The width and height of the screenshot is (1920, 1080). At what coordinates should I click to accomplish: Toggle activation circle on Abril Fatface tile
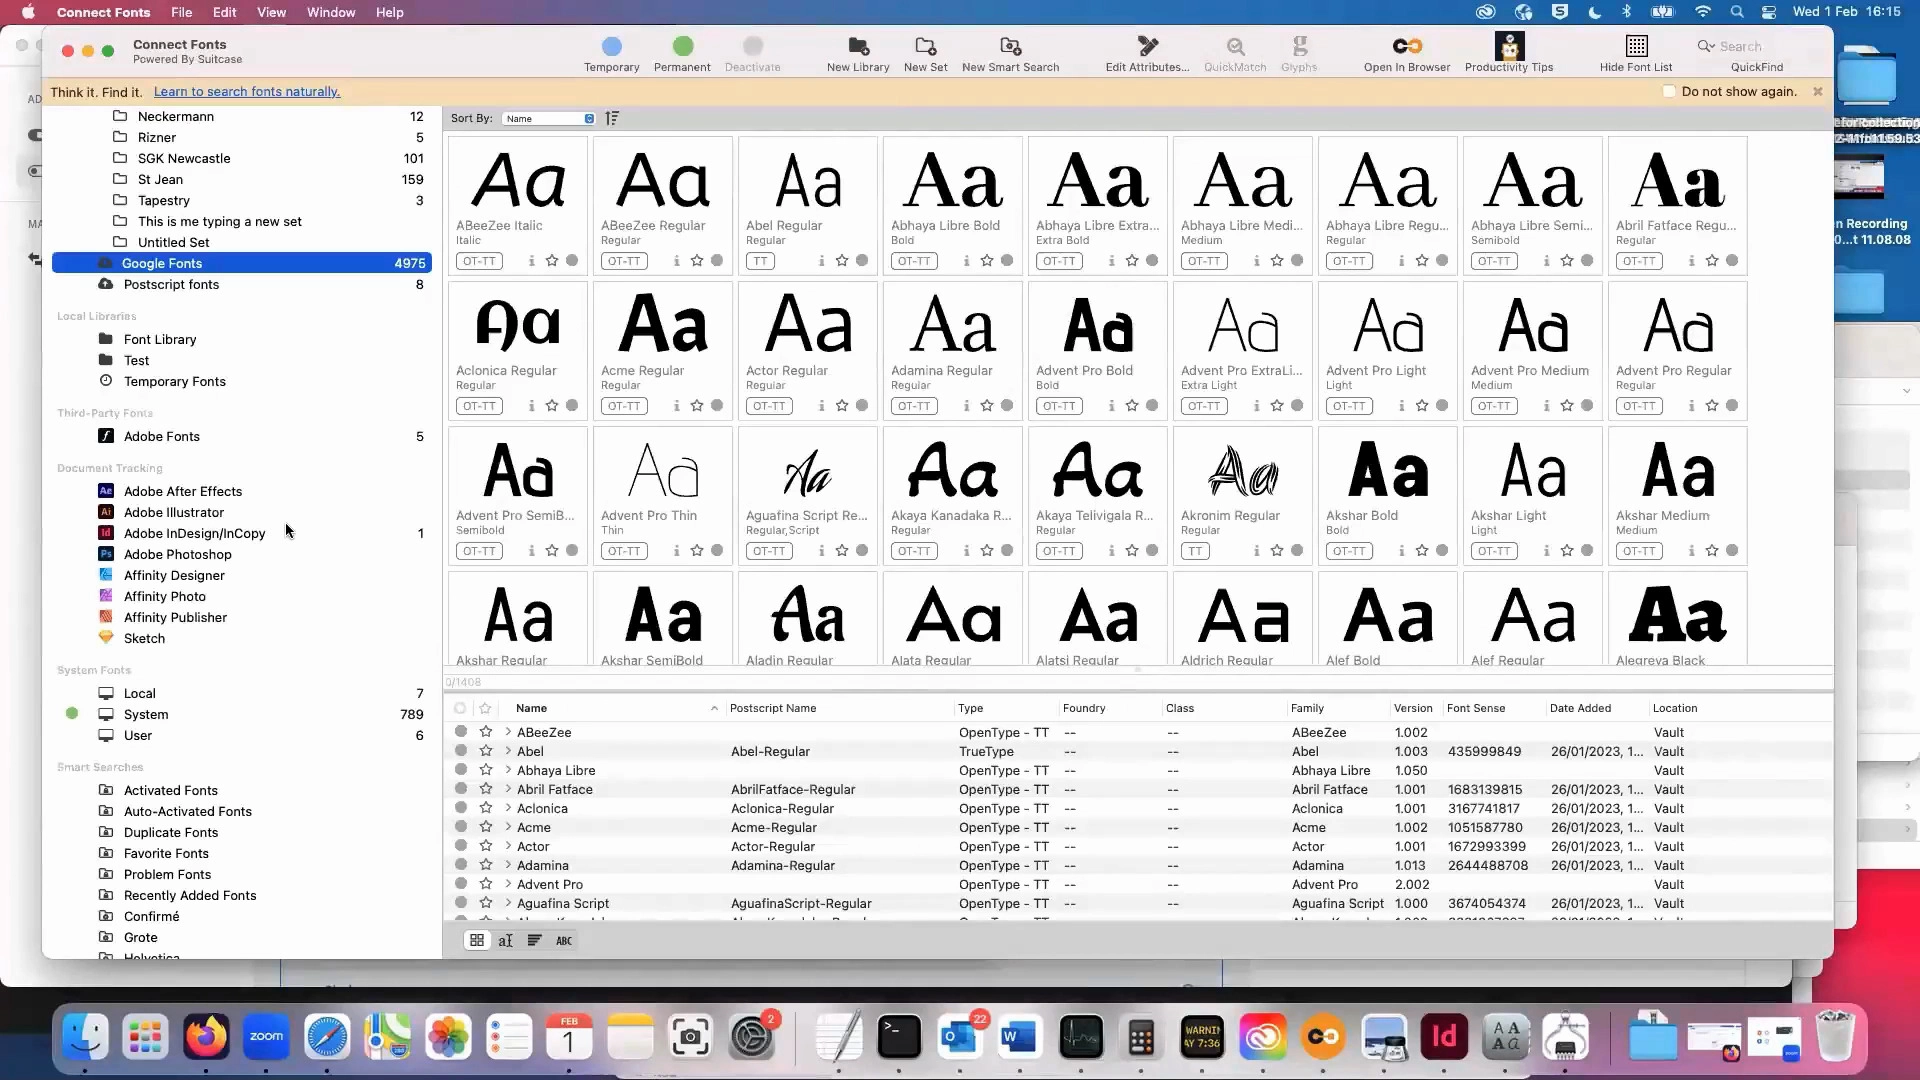coord(1732,261)
